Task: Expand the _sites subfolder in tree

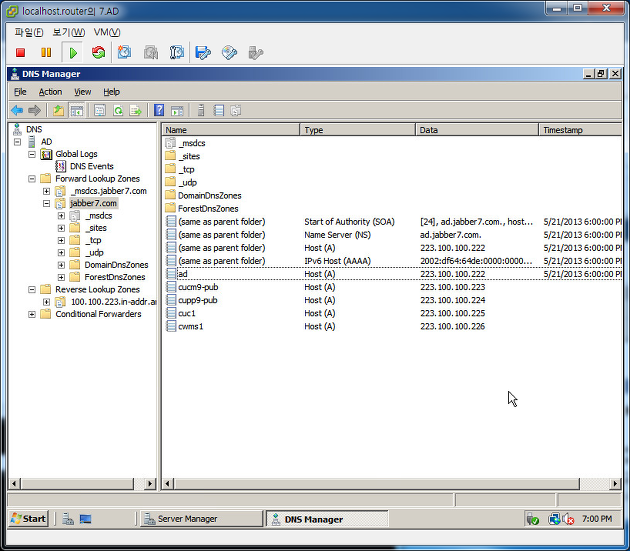Action: 61,228
